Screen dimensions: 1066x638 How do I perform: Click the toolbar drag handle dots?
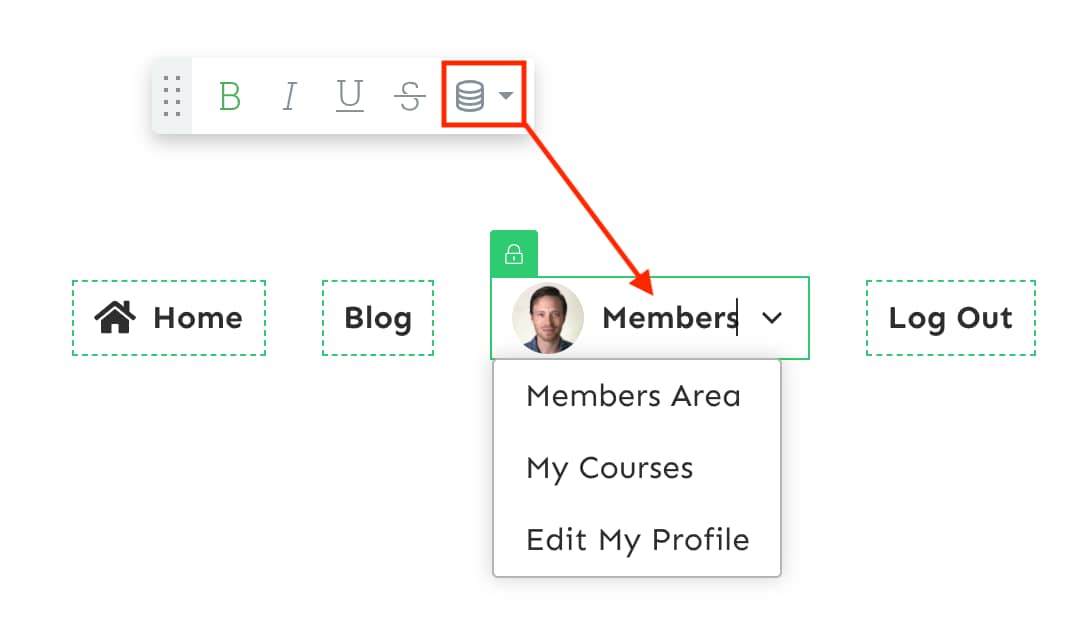point(172,96)
